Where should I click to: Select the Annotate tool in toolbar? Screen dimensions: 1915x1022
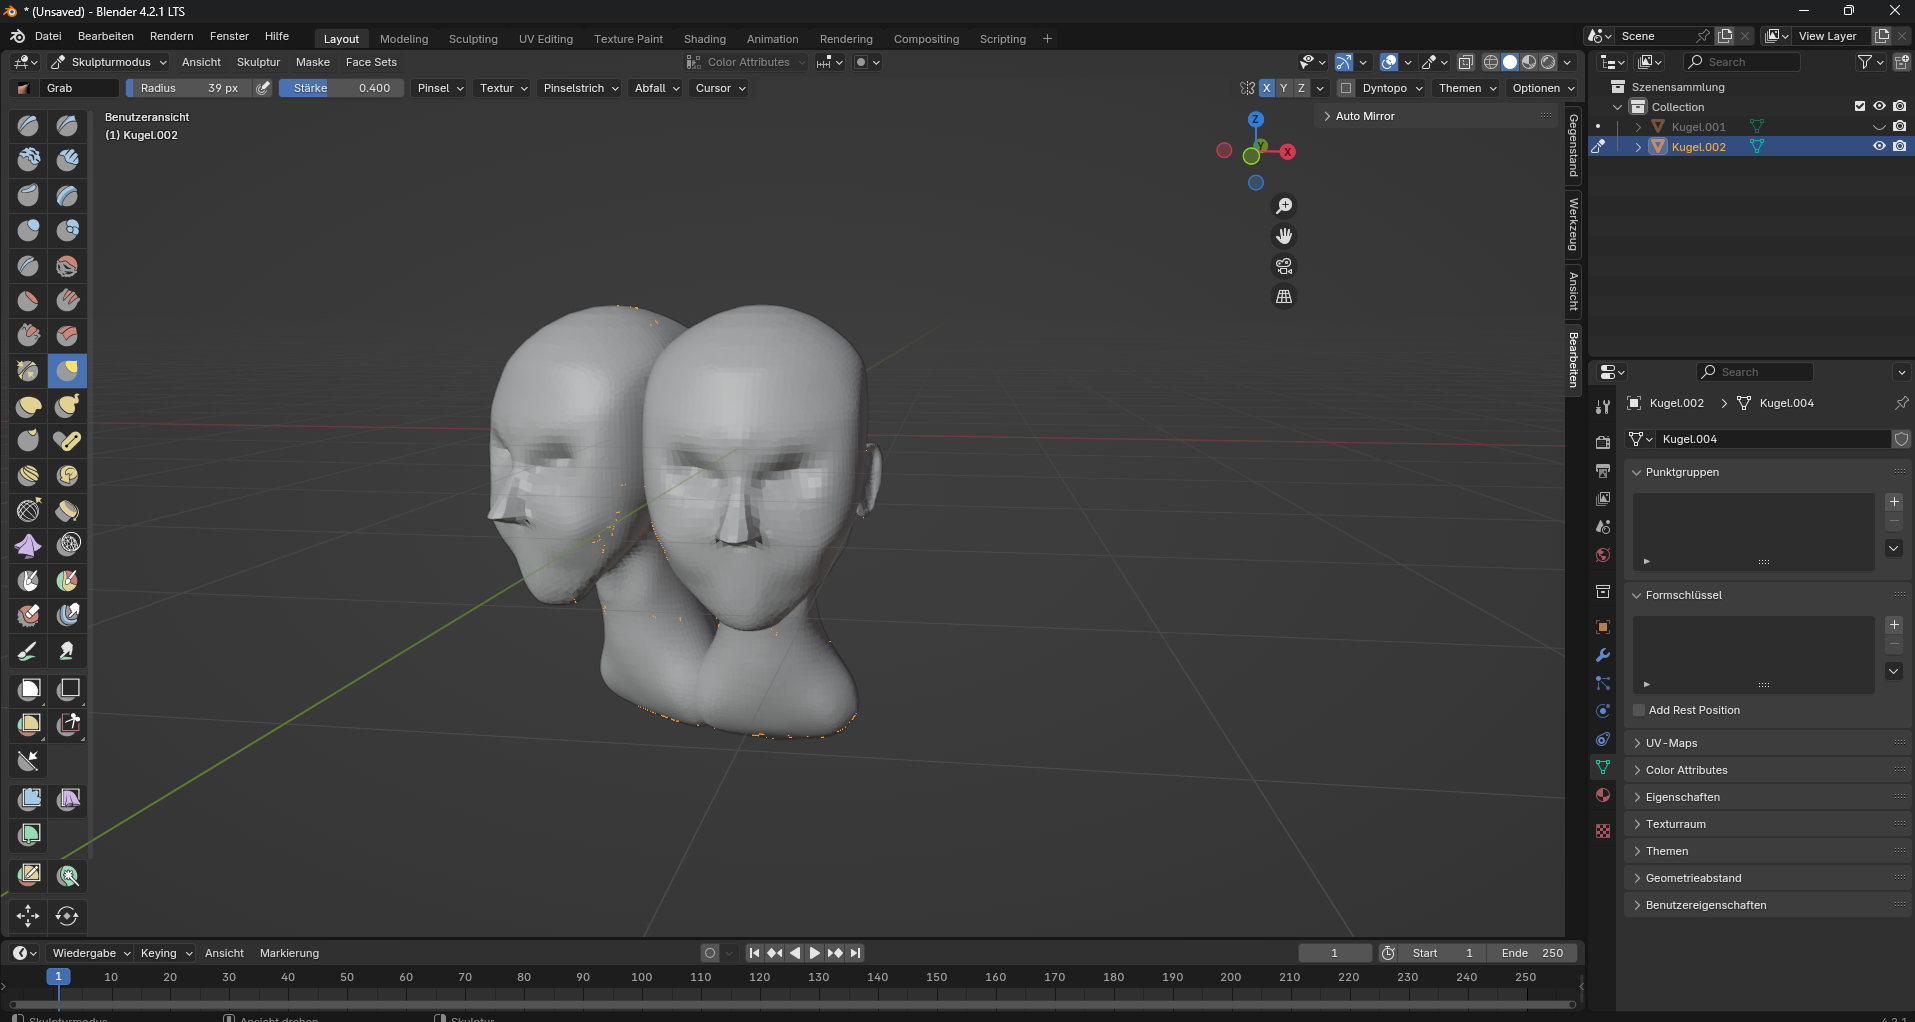coord(28,875)
